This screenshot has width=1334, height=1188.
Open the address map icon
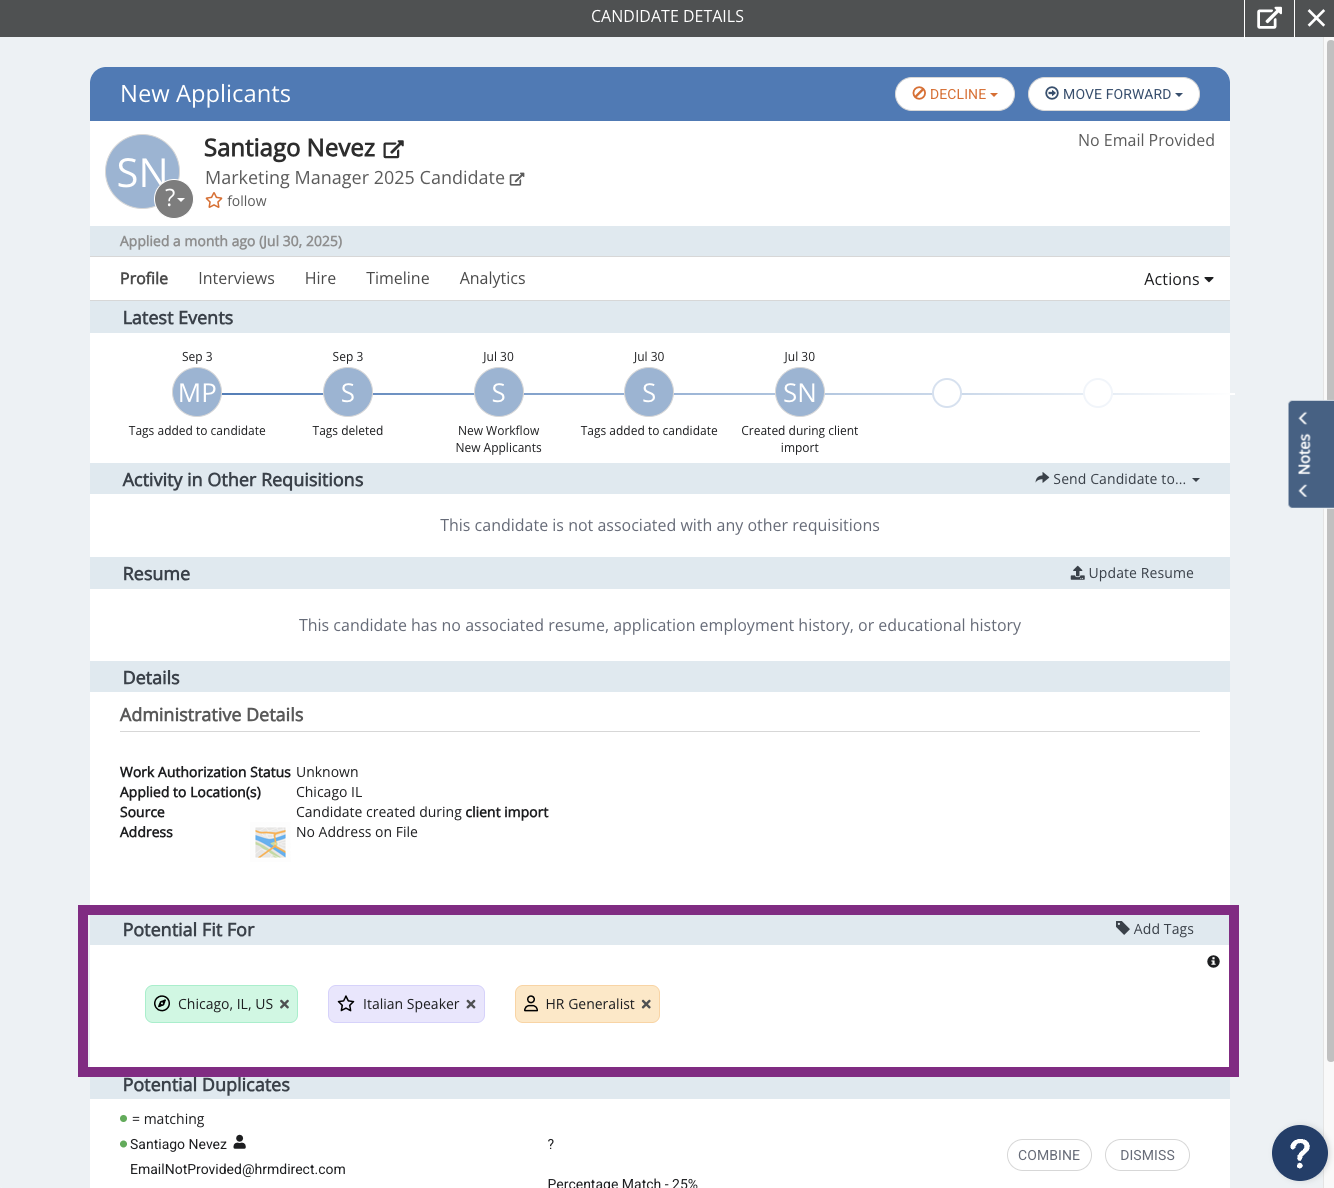click(x=270, y=843)
